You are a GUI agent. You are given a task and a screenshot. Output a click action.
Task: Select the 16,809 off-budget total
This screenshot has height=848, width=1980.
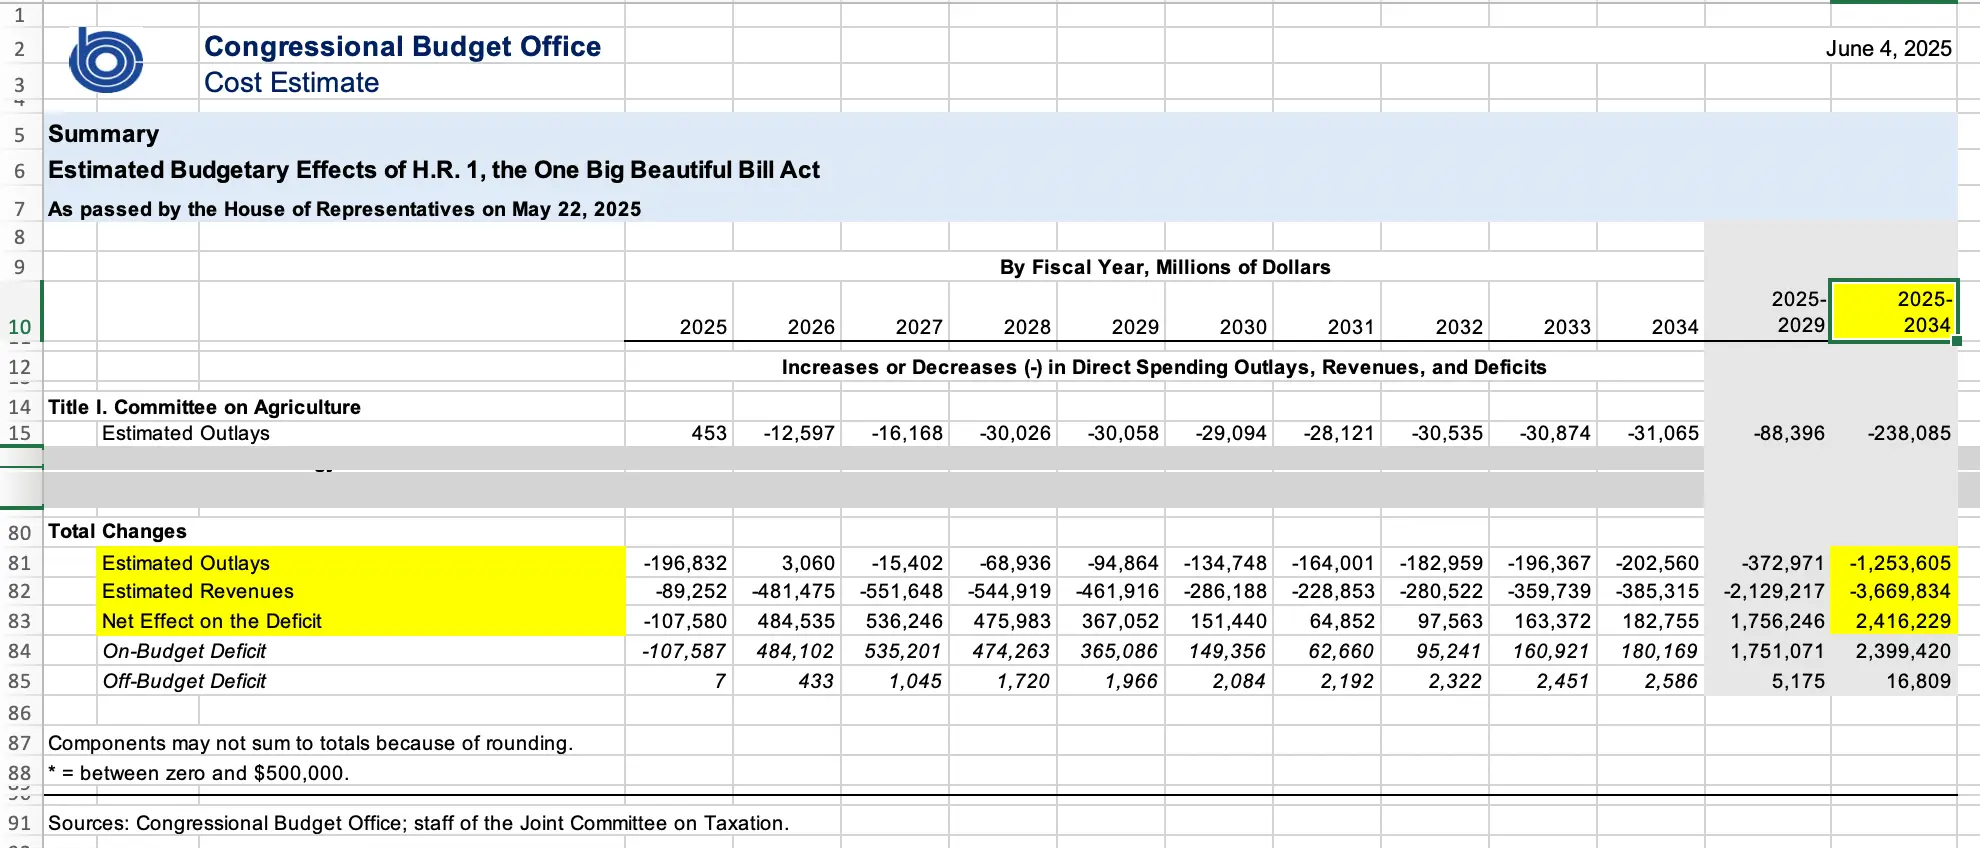(1918, 681)
